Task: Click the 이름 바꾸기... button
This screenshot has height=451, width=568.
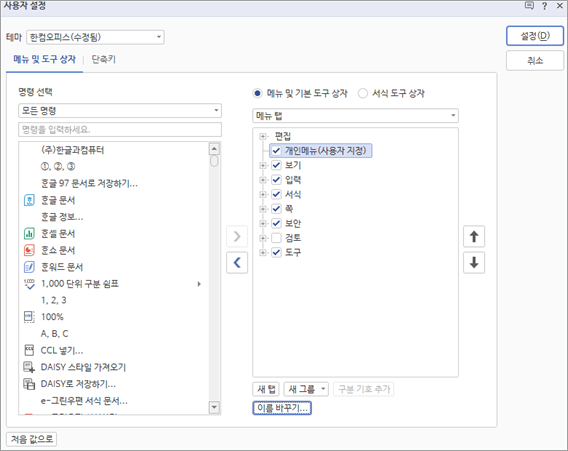Action: click(x=282, y=408)
